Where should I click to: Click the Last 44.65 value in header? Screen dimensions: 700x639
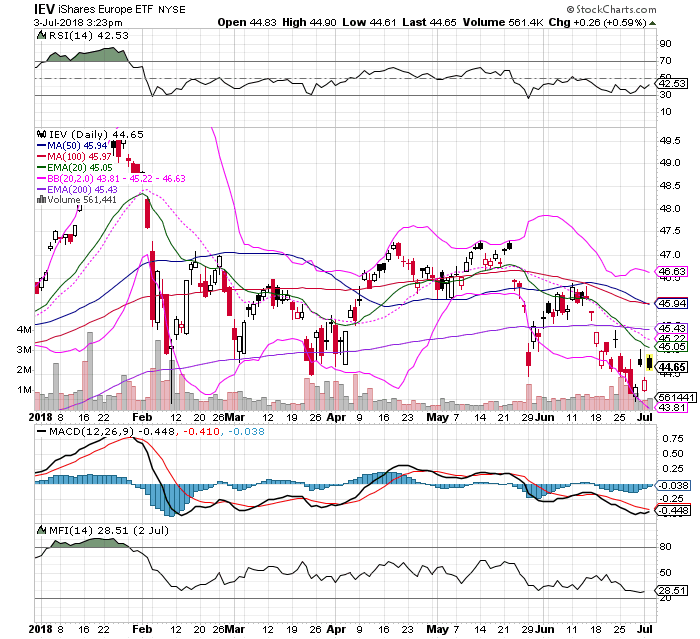click(x=429, y=22)
